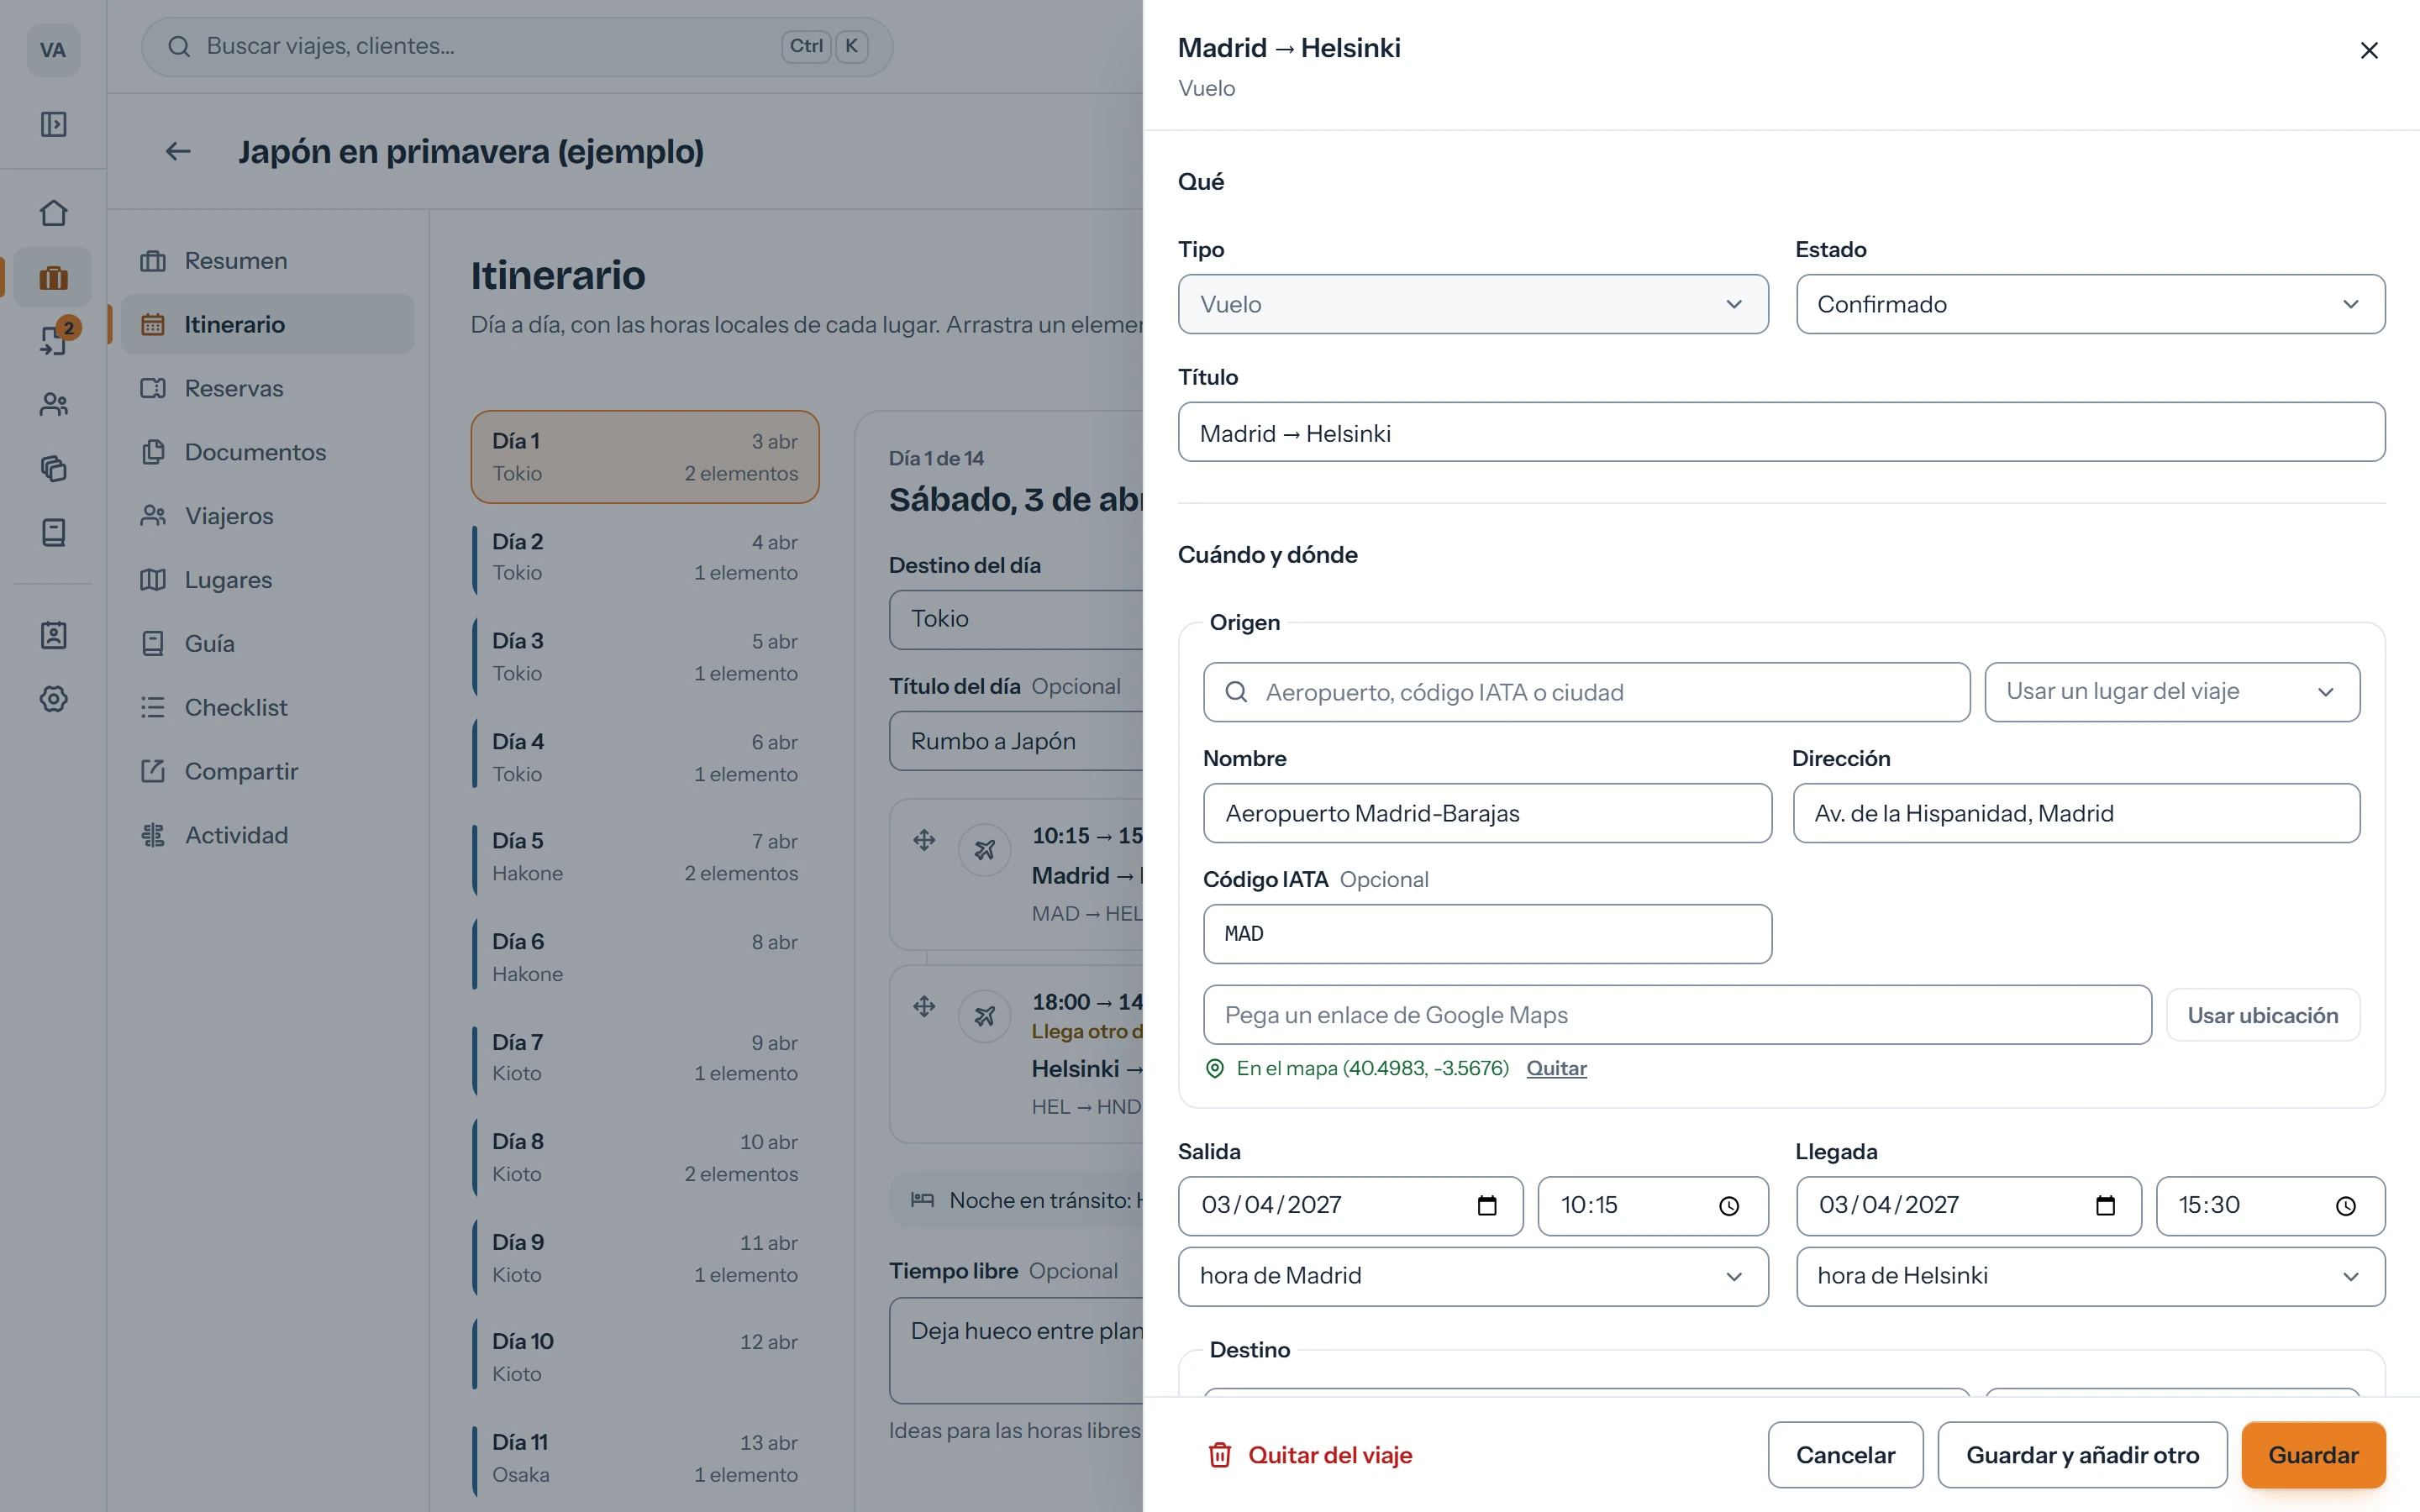The image size is (2420, 1512).
Task: Focus the Origen airport search field
Action: tap(1586, 692)
